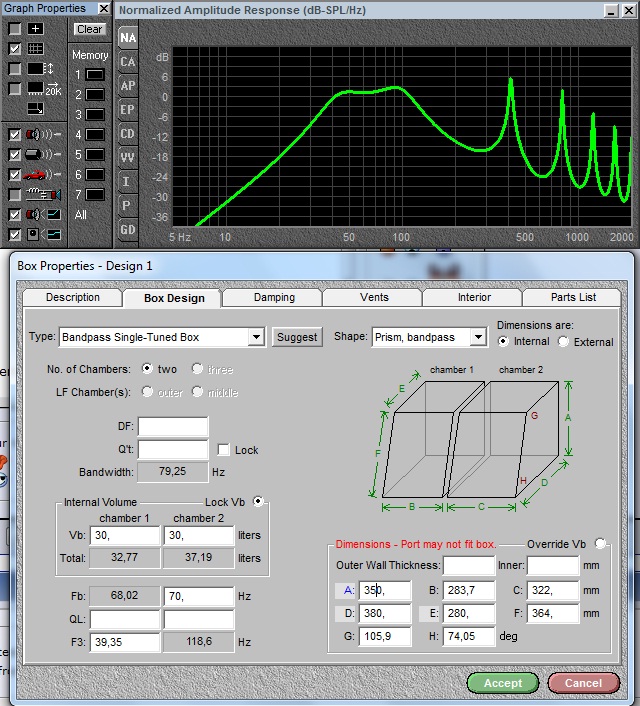Switch to the Damping tab

[x=274, y=298]
